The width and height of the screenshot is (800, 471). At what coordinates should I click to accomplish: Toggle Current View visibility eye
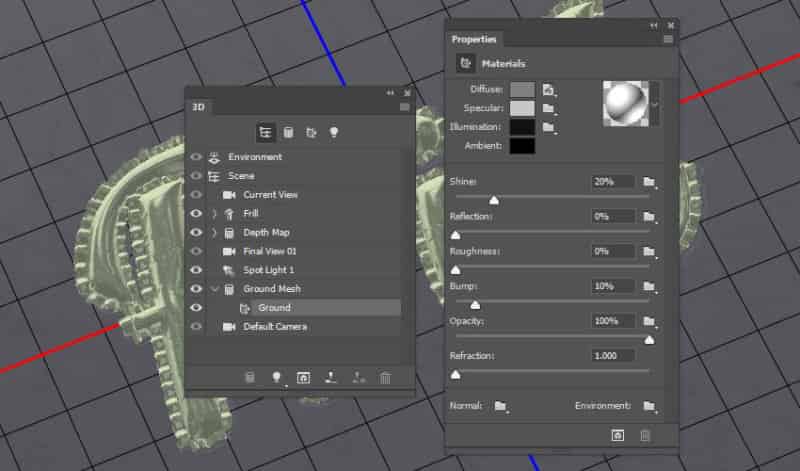[x=196, y=194]
